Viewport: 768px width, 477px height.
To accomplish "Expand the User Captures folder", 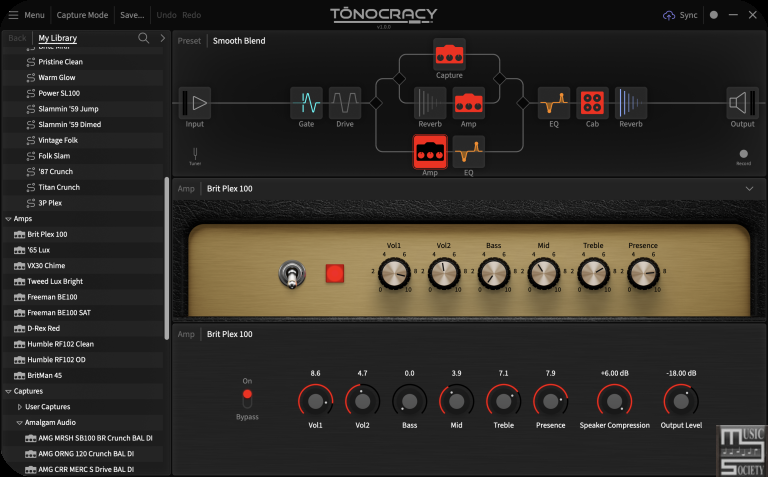I will click(20, 407).
